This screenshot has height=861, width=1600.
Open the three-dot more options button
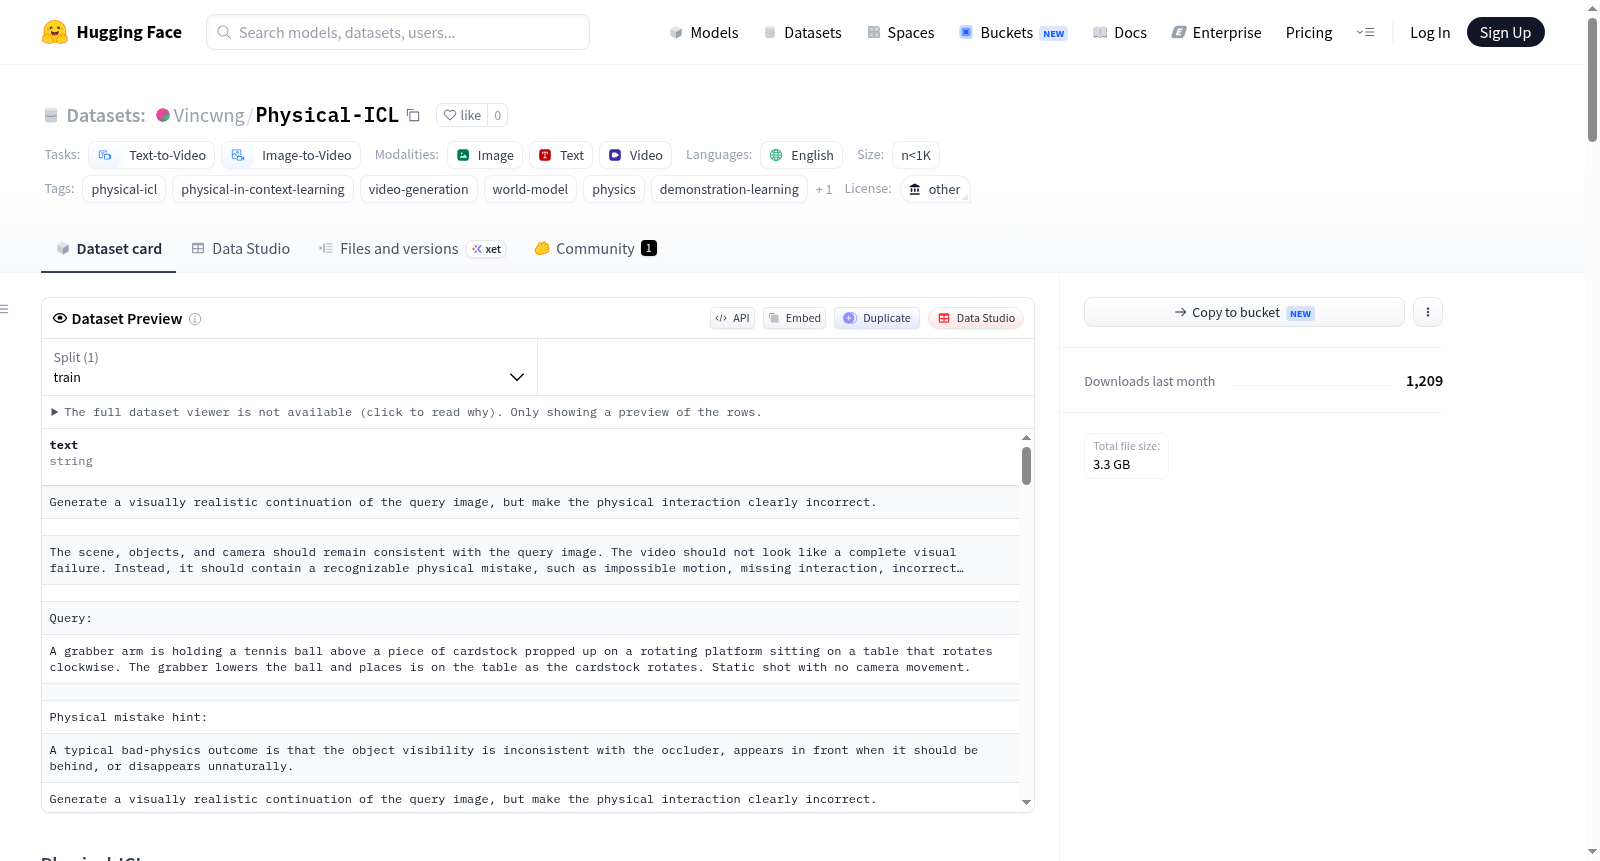pyautogui.click(x=1427, y=312)
